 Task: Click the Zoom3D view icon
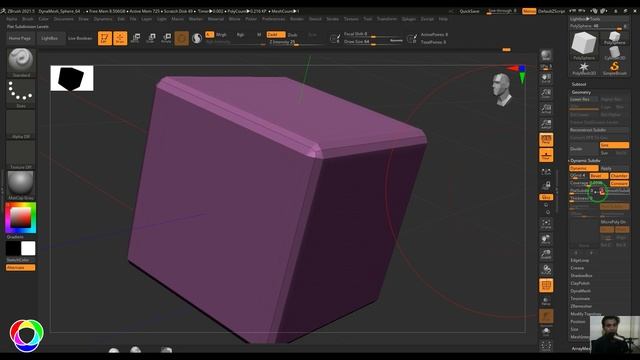coord(546,254)
